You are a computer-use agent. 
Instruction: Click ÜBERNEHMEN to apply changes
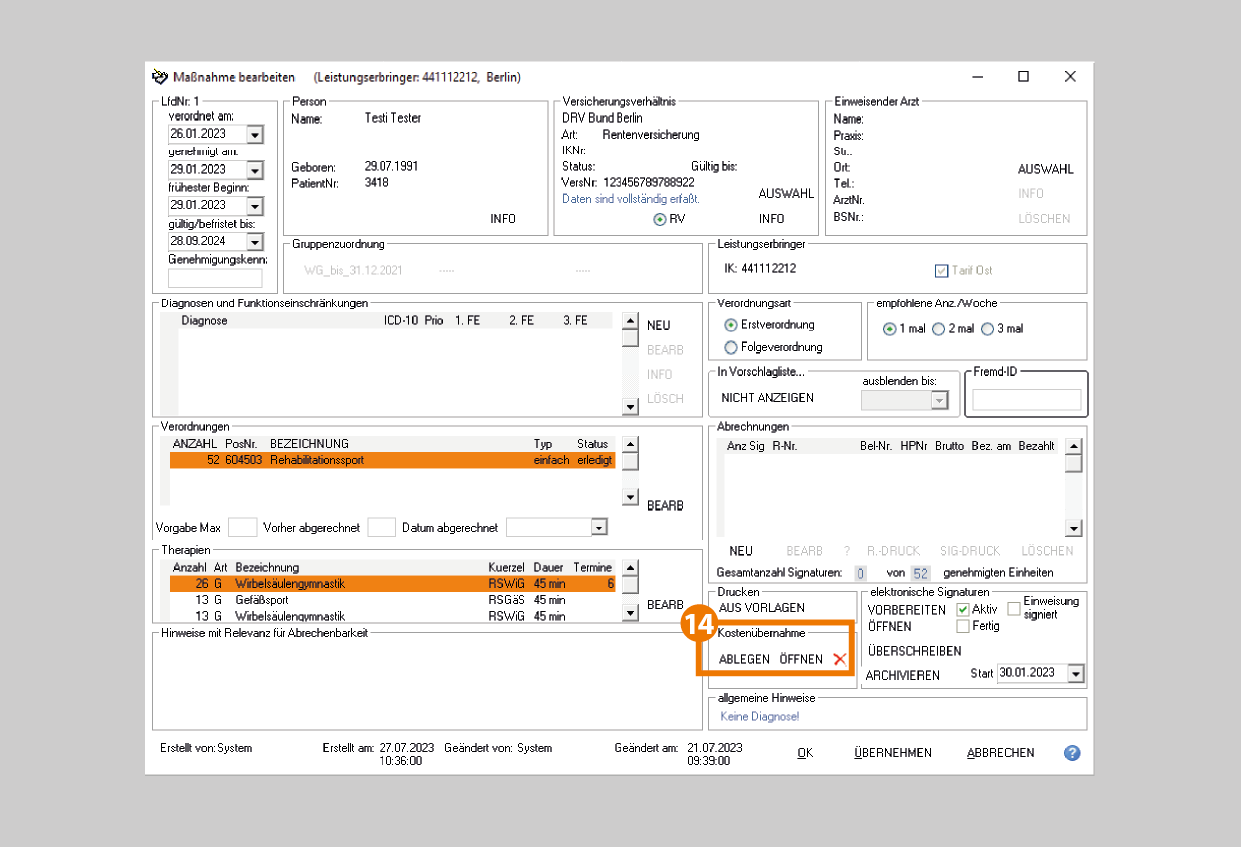[892, 753]
